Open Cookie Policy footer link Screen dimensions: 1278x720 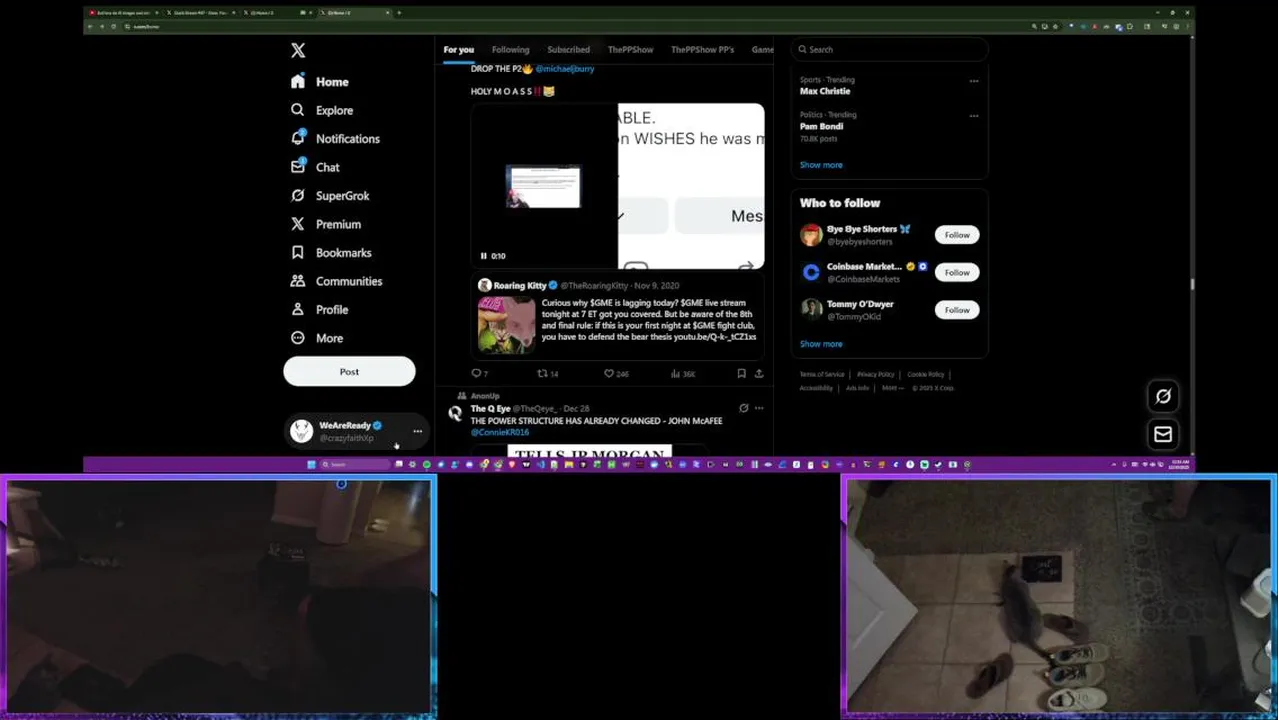coord(925,374)
